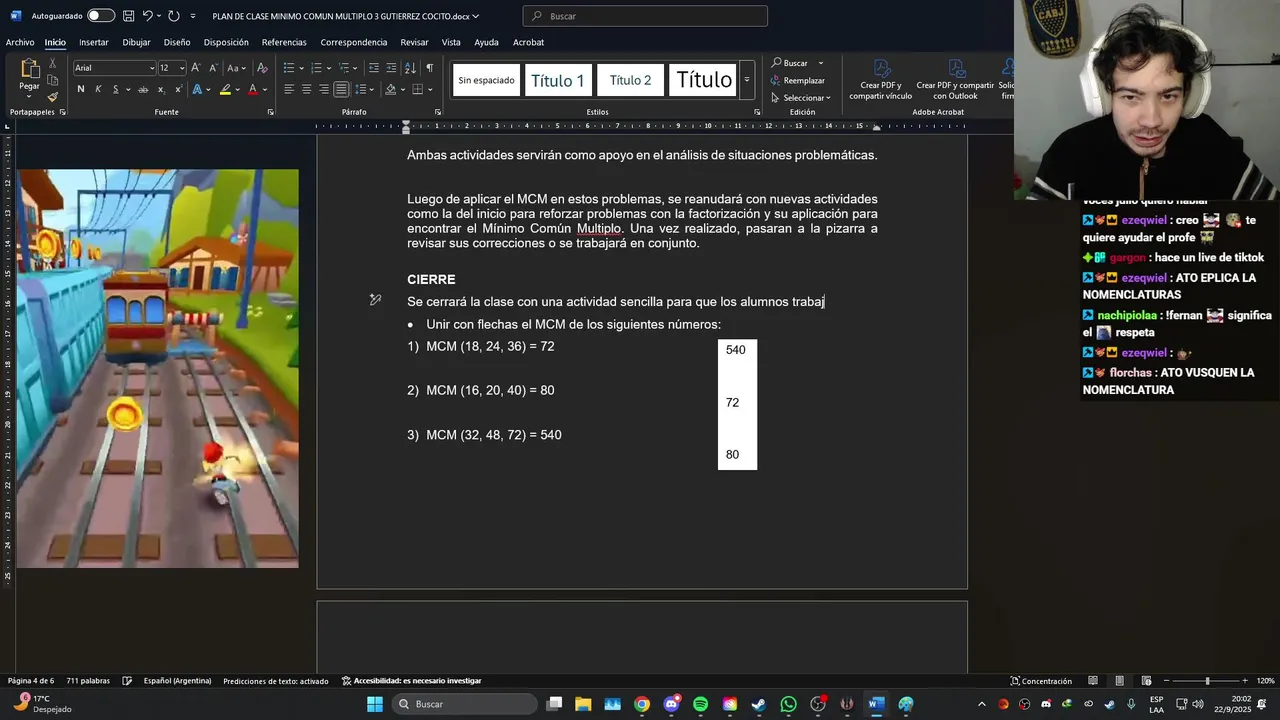Clear all formatting with eraser A icon

point(262,67)
